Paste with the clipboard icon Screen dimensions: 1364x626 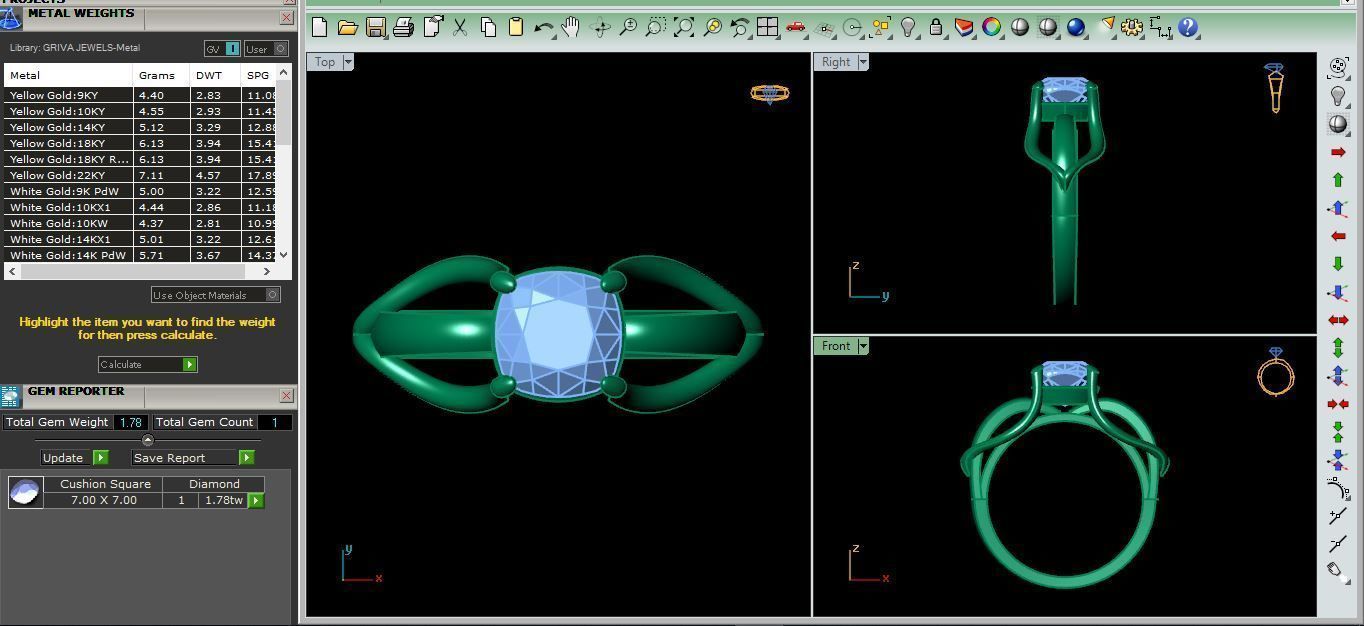[x=516, y=28]
